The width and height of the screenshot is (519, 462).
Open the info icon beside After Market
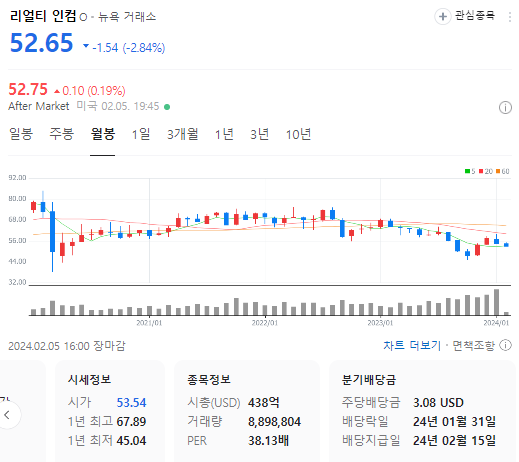tap(505, 108)
